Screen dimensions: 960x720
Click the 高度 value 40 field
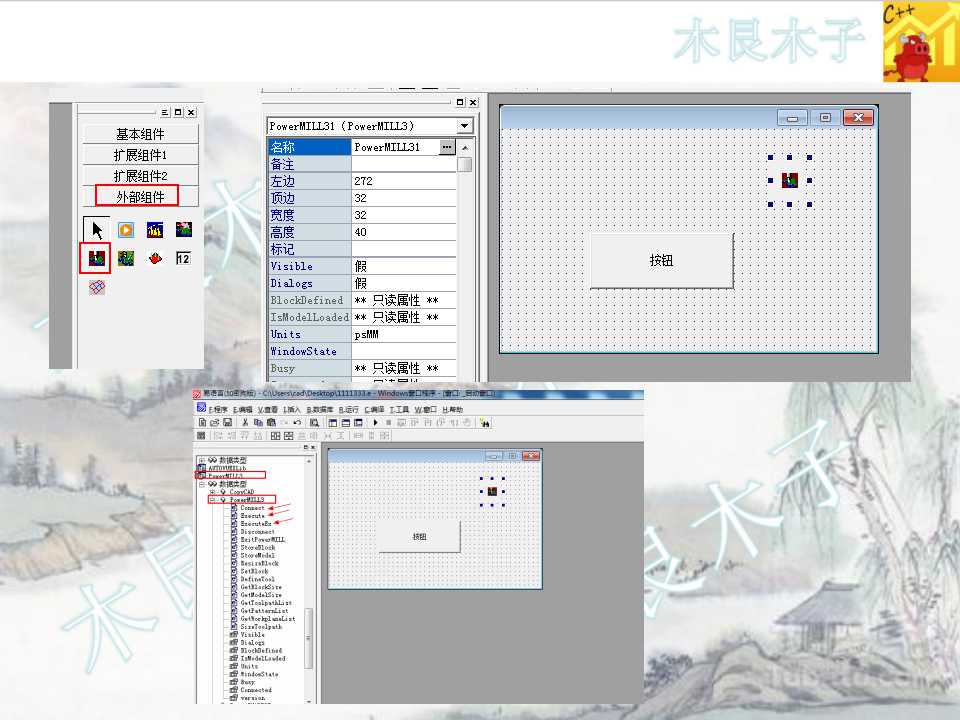403,232
